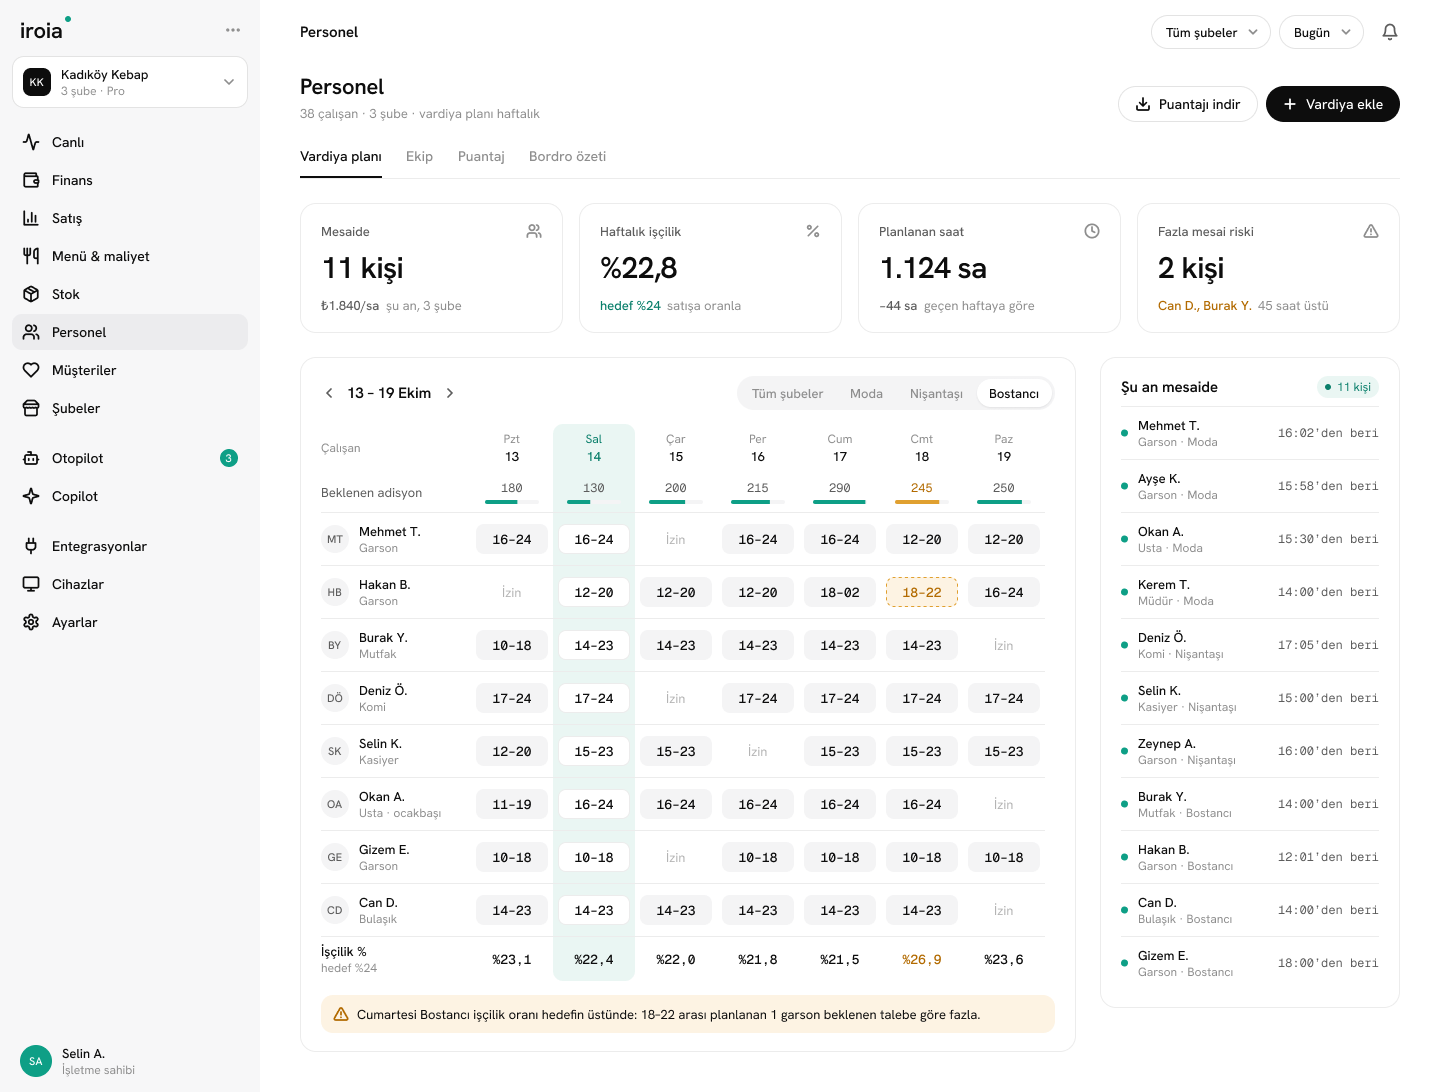Open Ayarlar gear settings
This screenshot has width=1440, height=1092.
tap(130, 622)
